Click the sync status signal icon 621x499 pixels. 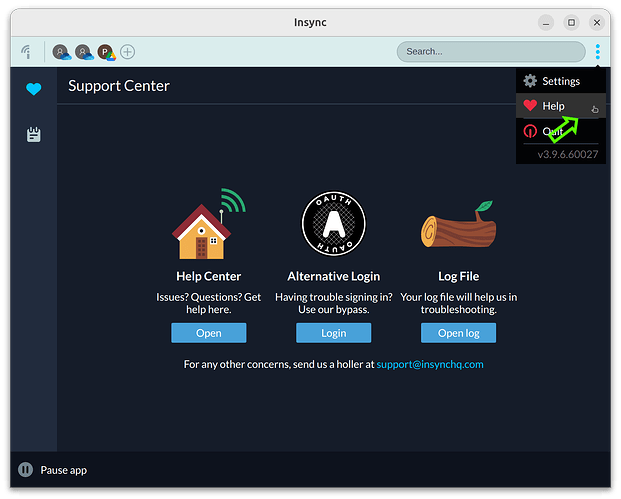point(27,51)
